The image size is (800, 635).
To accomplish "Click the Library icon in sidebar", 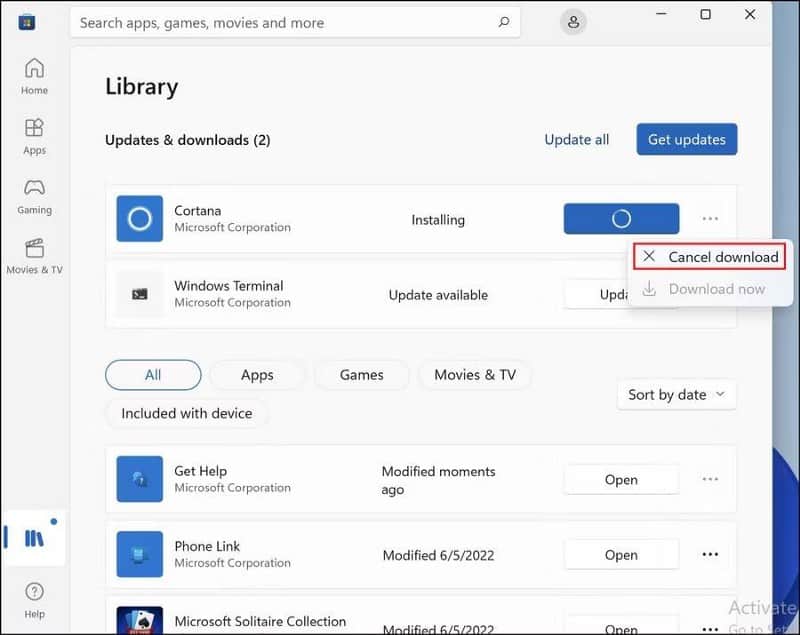I will (x=34, y=538).
